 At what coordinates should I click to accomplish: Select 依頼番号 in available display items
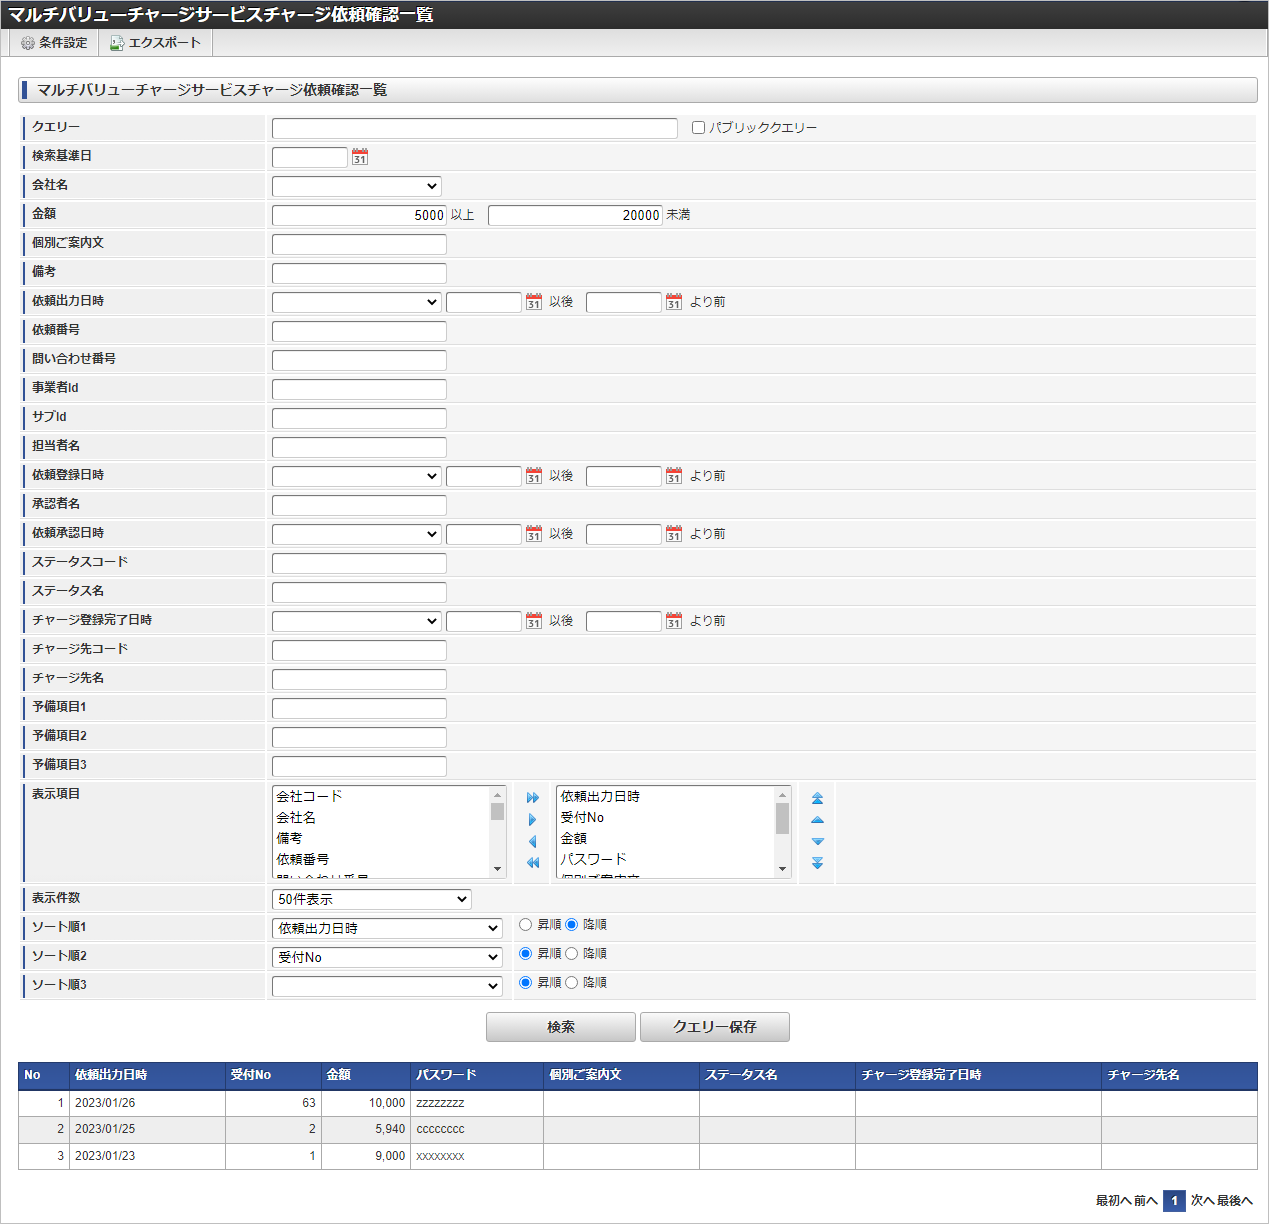(x=303, y=860)
